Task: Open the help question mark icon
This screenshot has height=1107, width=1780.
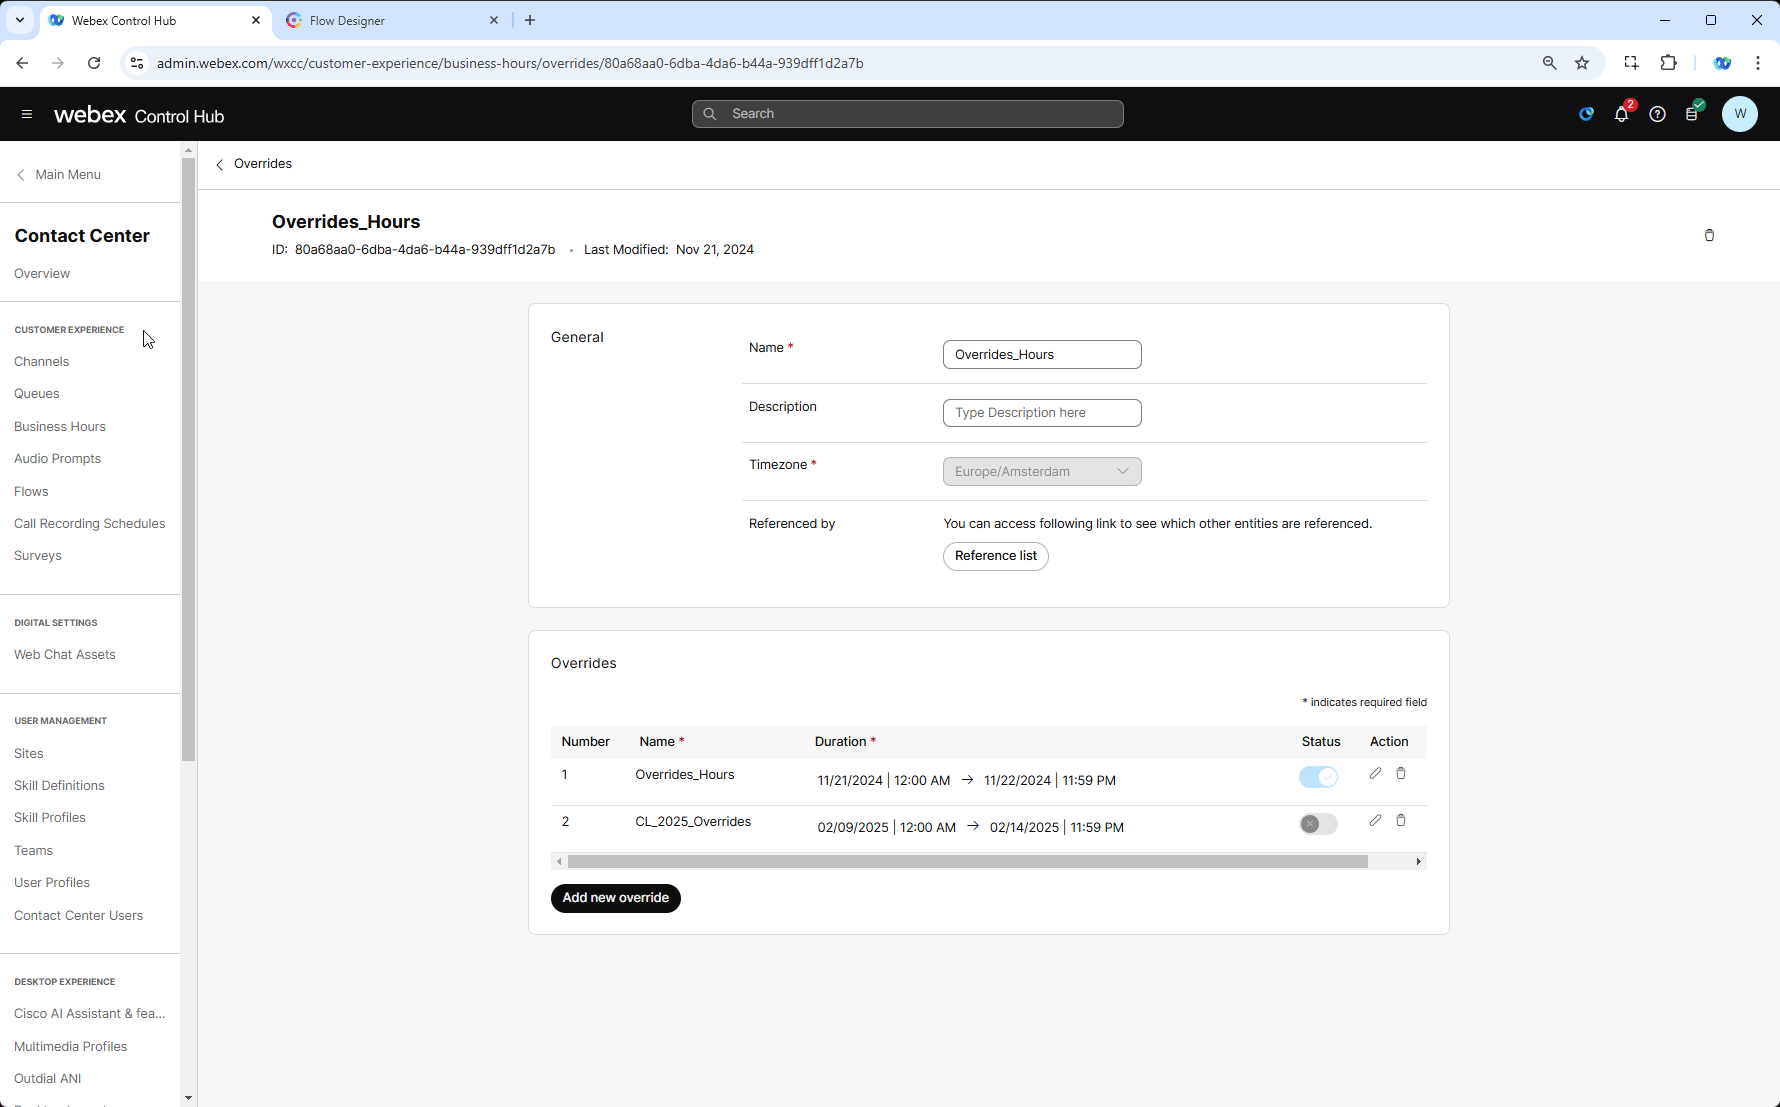Action: 1657,114
